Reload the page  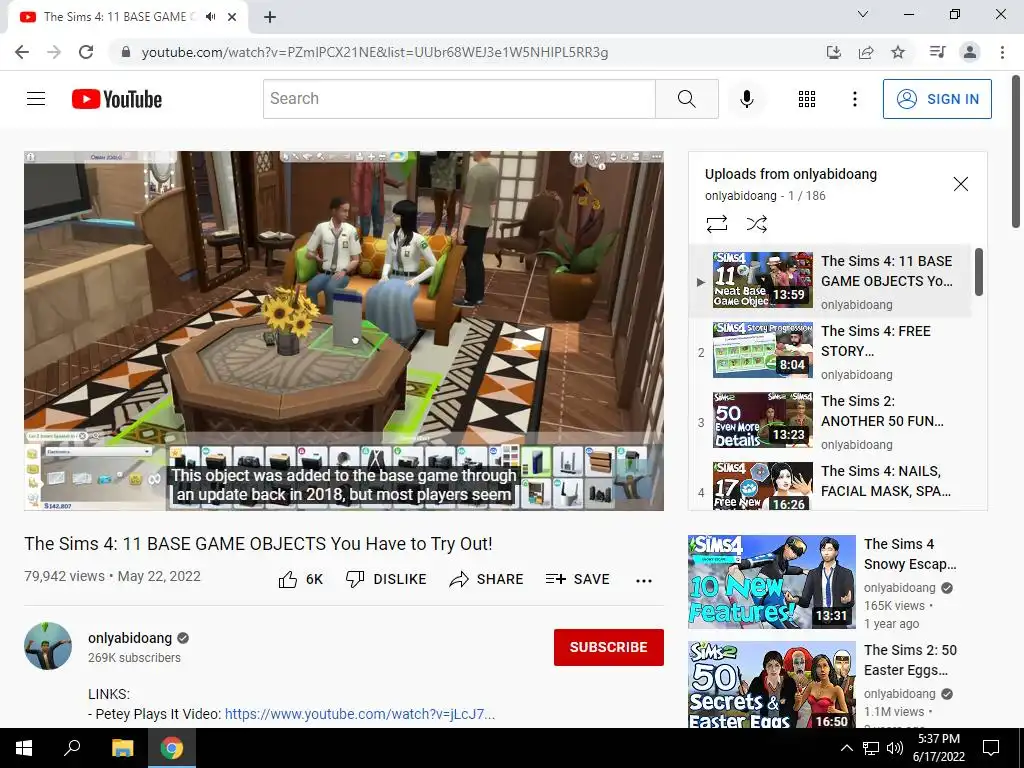[x=86, y=52]
